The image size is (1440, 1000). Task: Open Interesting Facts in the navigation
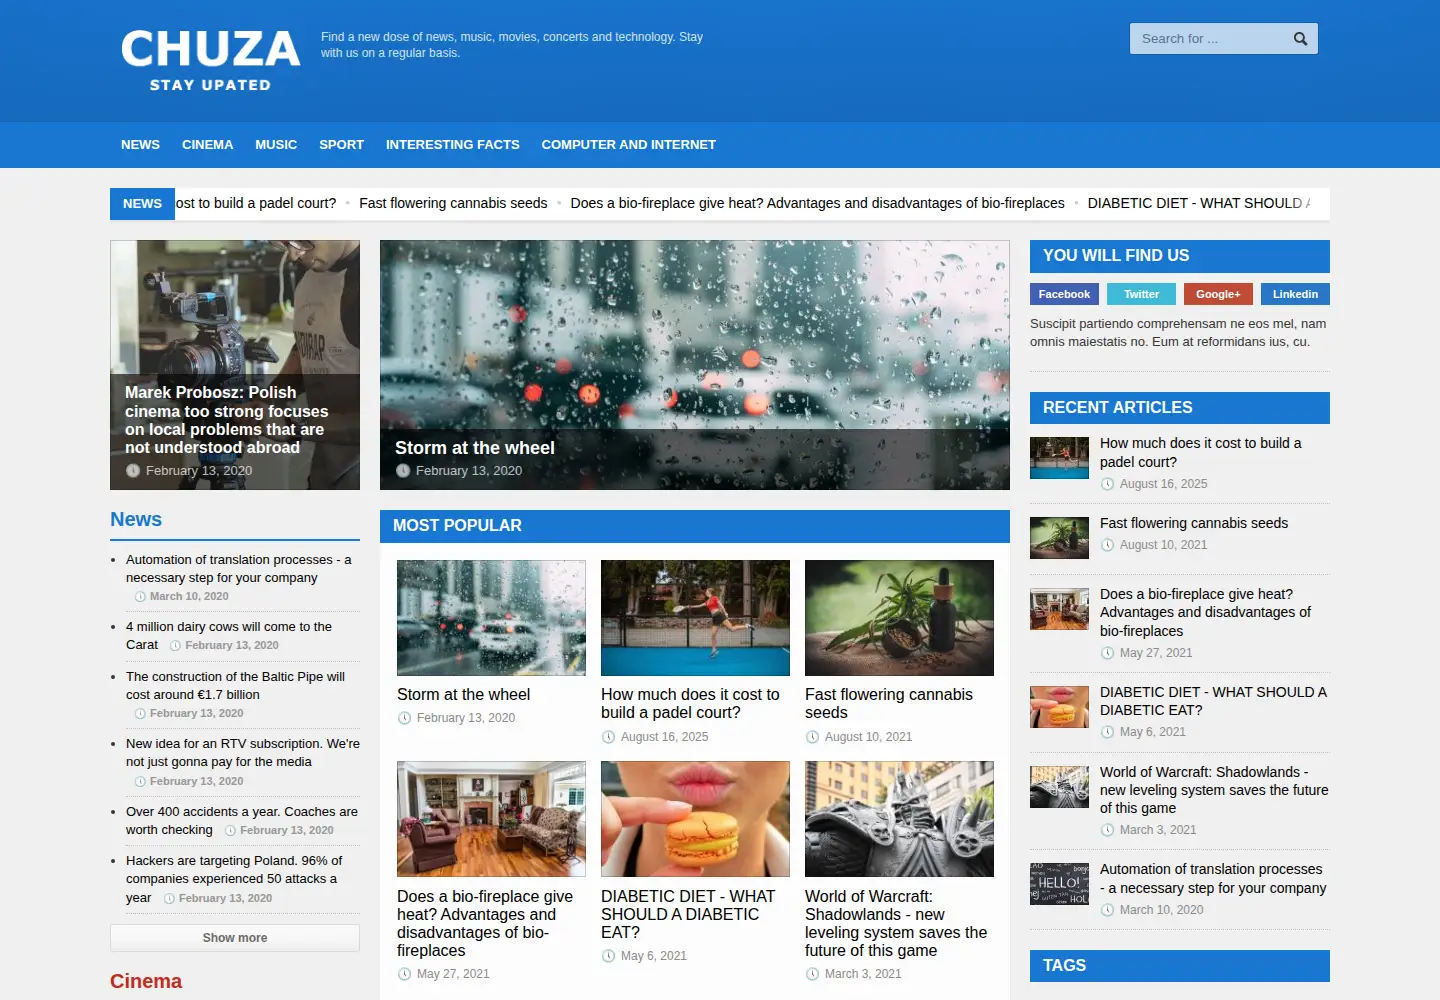pyautogui.click(x=453, y=145)
